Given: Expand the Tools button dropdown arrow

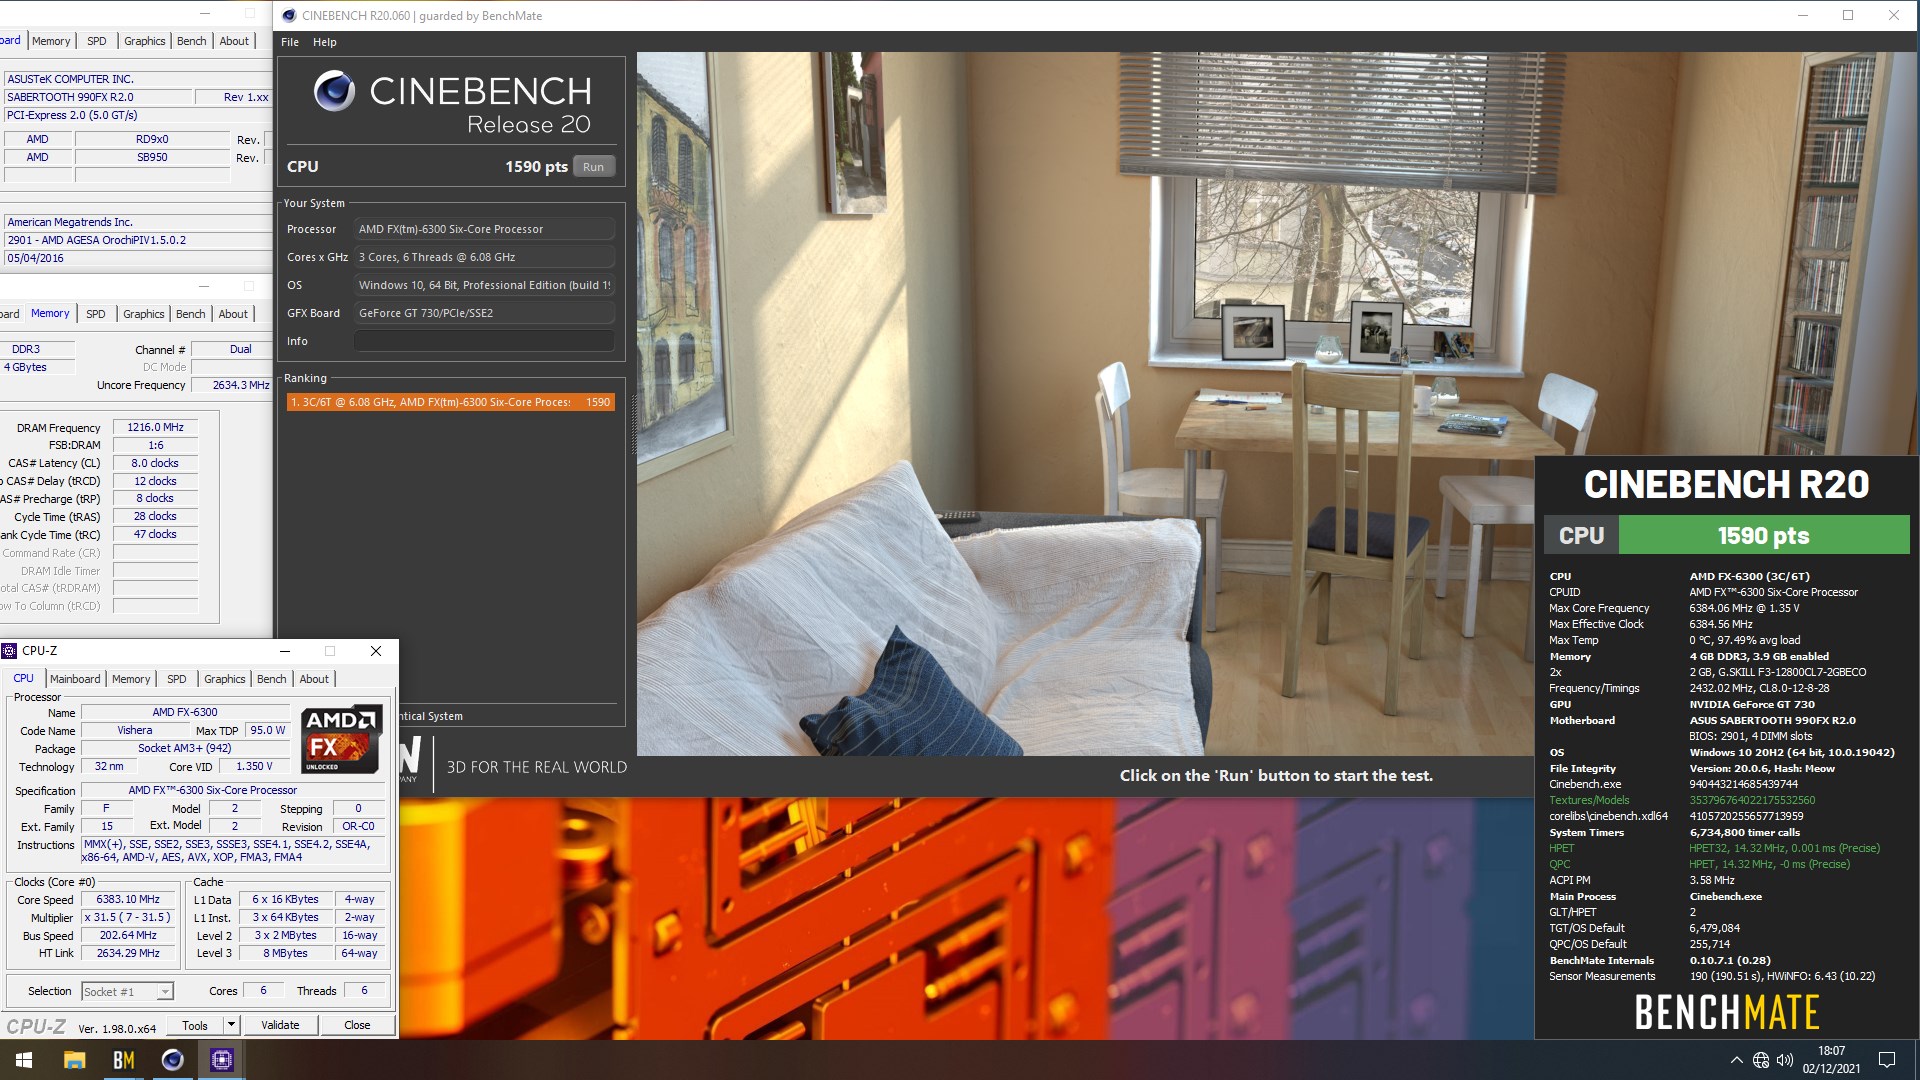Looking at the screenshot, I should coord(231,1025).
